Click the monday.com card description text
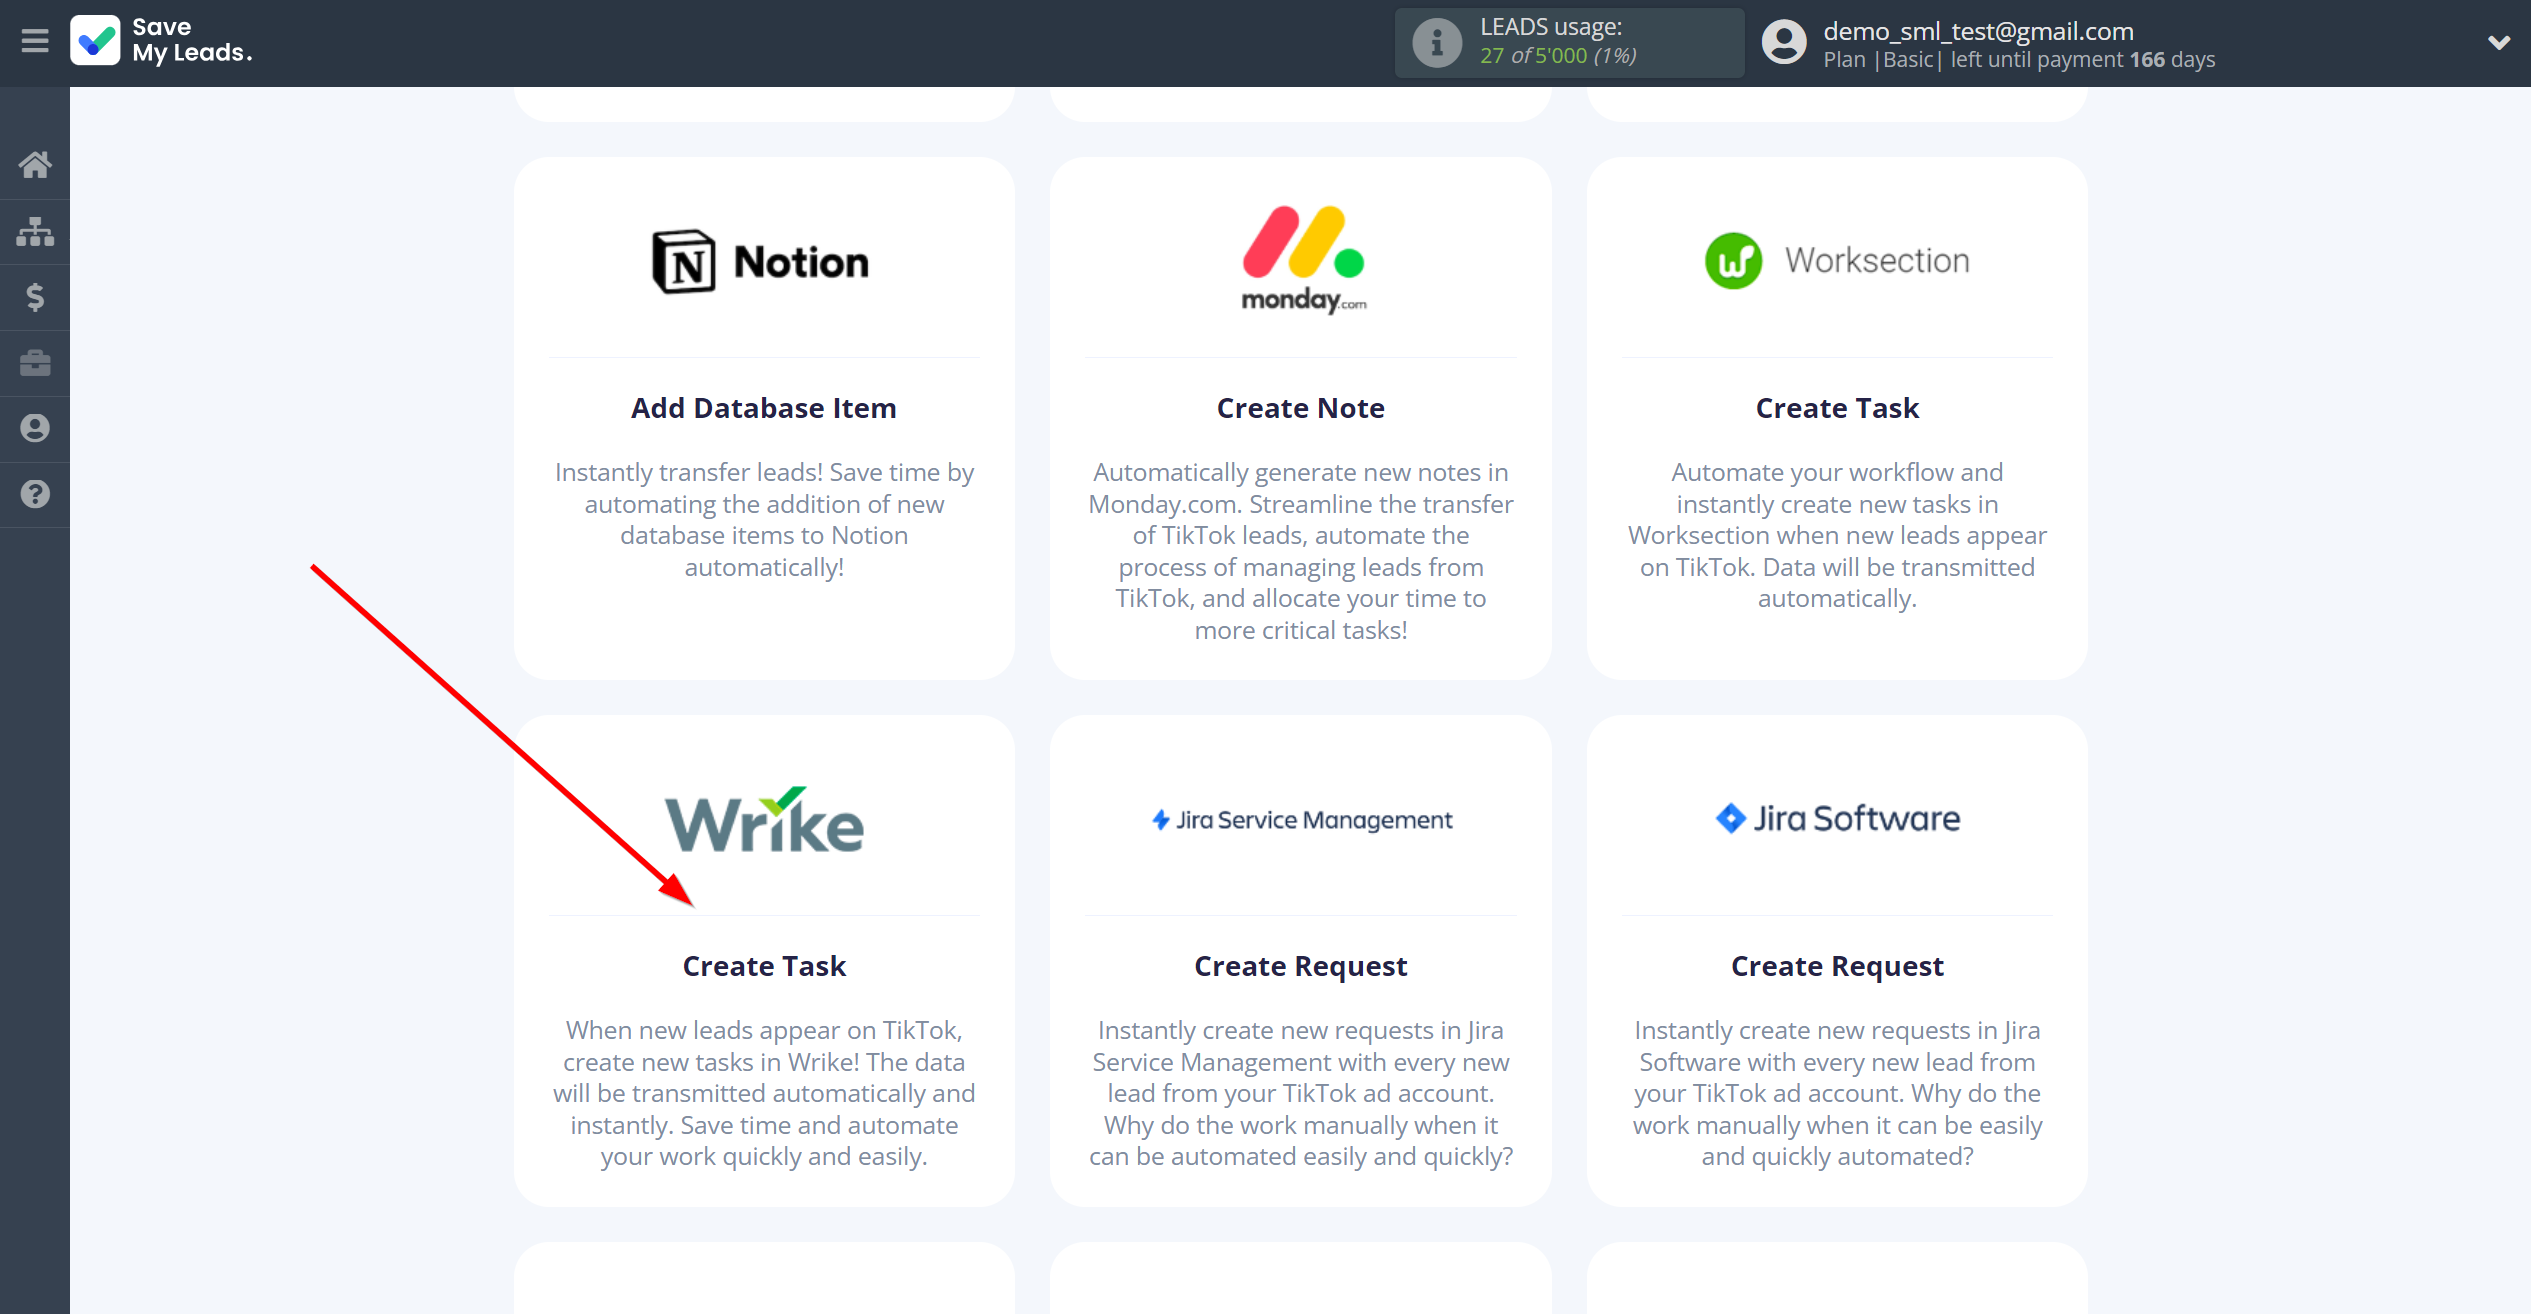The width and height of the screenshot is (2531, 1314). tap(1300, 551)
